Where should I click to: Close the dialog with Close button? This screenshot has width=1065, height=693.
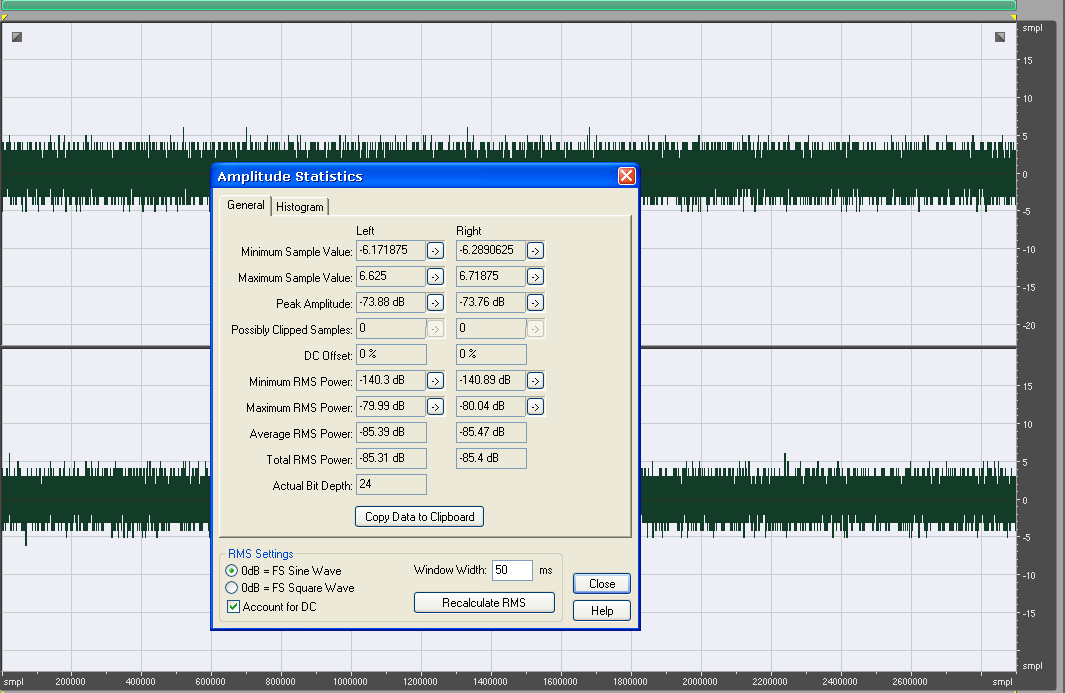coord(602,584)
